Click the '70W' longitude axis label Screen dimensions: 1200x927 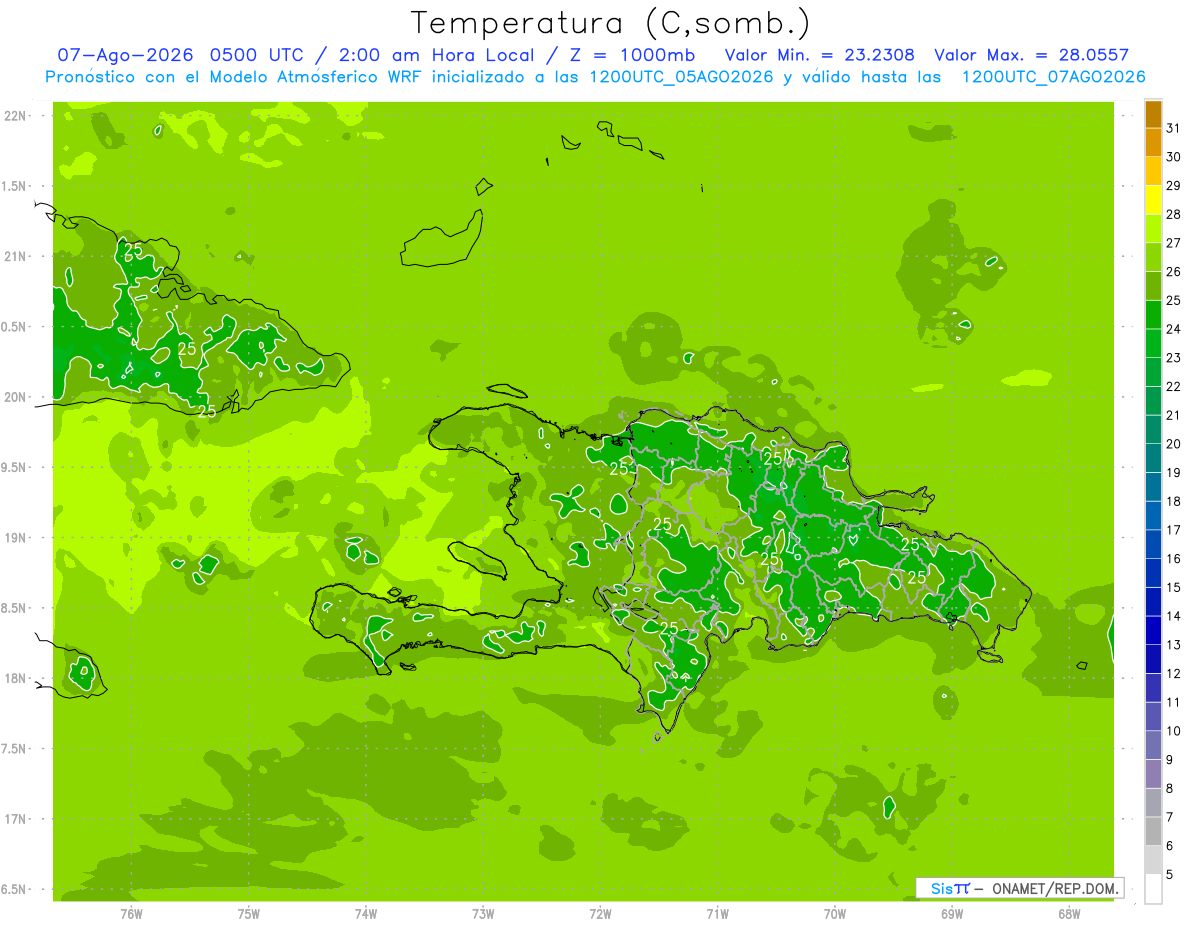(x=835, y=913)
